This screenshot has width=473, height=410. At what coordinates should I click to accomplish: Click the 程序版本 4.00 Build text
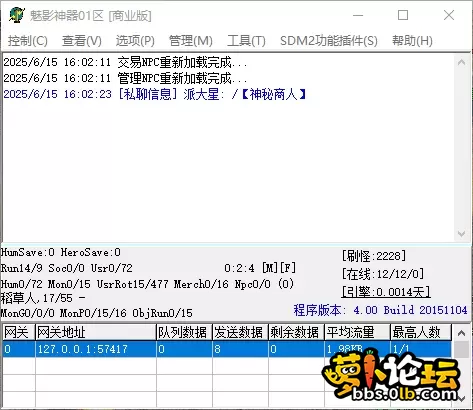click(380, 310)
